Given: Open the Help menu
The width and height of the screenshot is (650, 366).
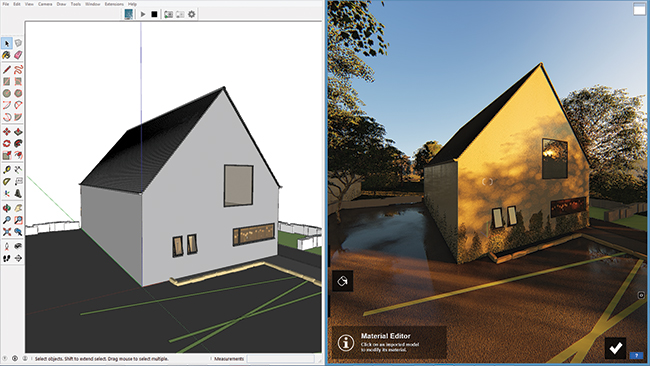Looking at the screenshot, I should coord(132,4).
